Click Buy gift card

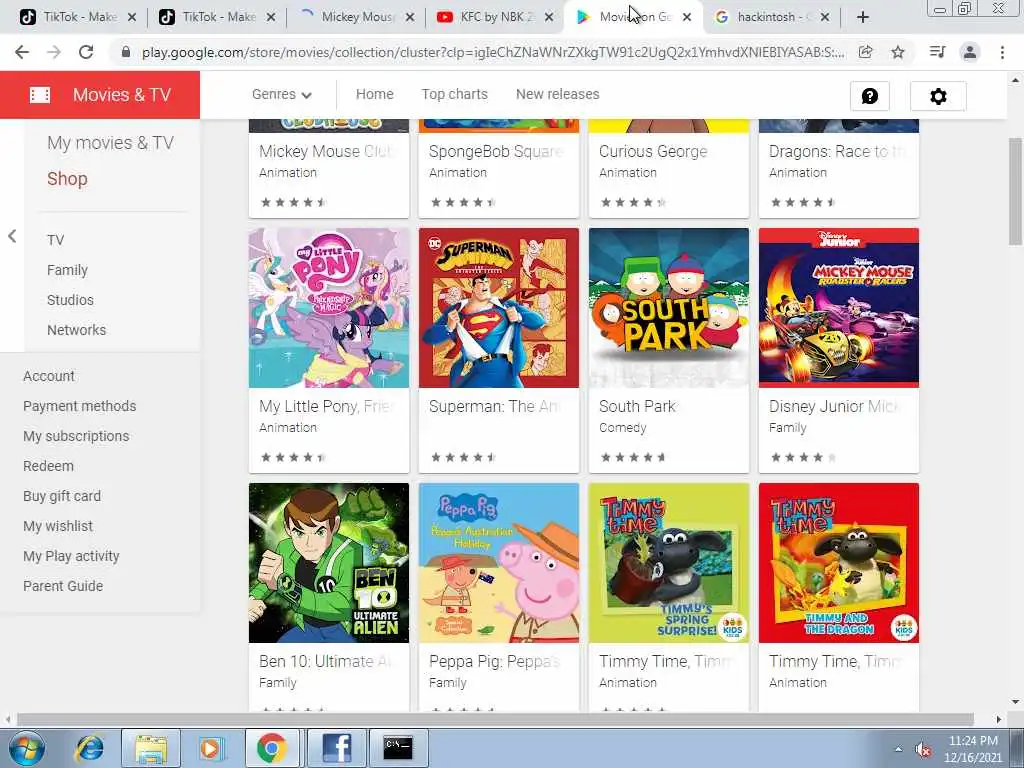(62, 496)
